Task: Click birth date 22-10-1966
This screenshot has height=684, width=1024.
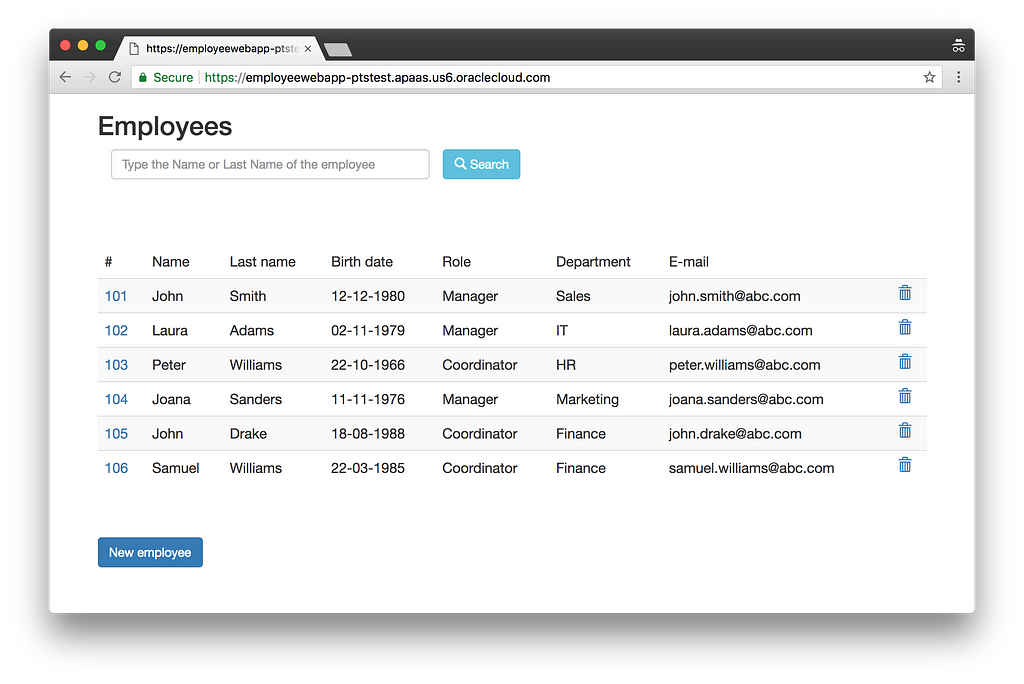Action: click(x=368, y=365)
